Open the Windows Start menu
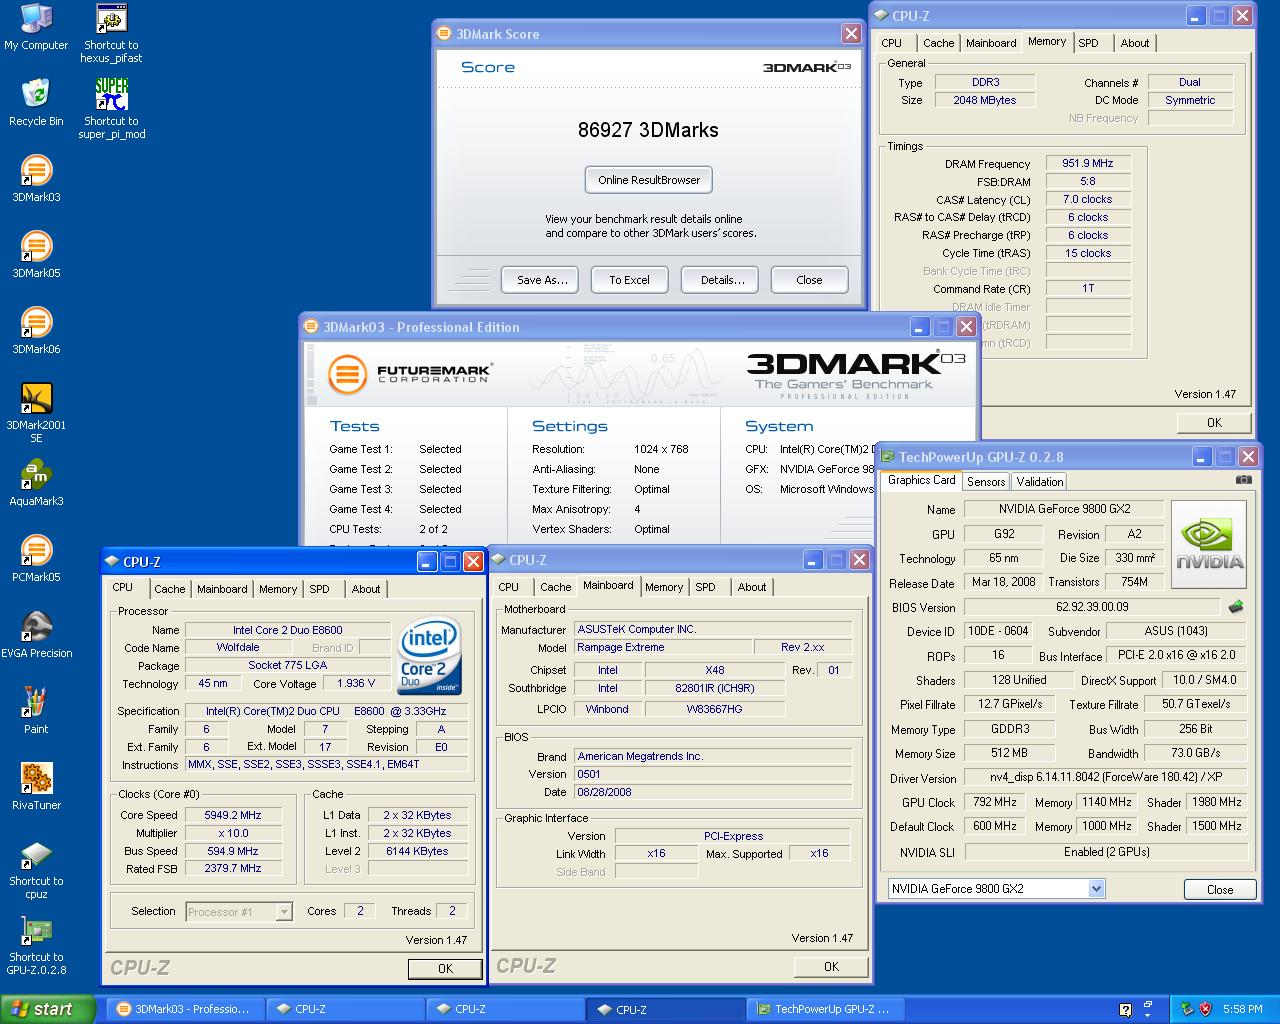Image resolution: width=1280 pixels, height=1024 pixels. pyautogui.click(x=48, y=1009)
